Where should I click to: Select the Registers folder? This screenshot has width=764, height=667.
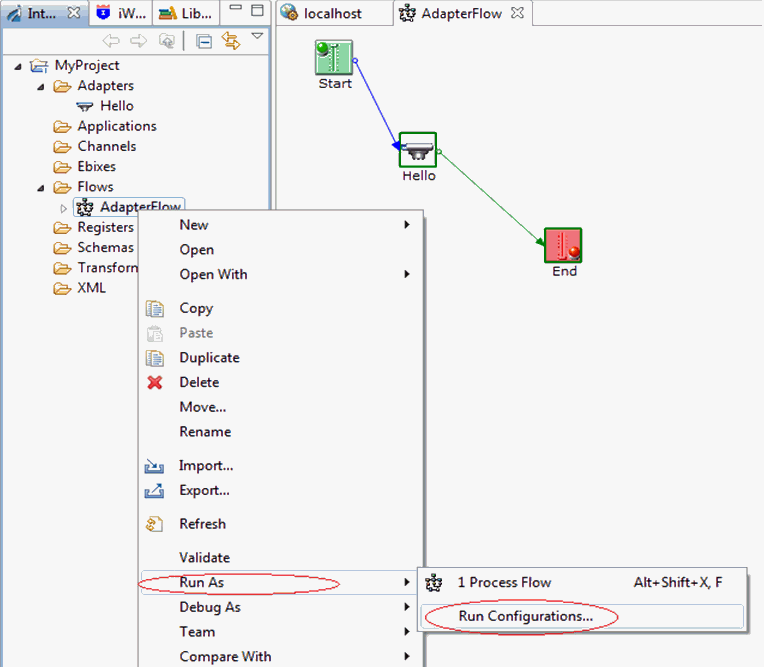point(105,227)
